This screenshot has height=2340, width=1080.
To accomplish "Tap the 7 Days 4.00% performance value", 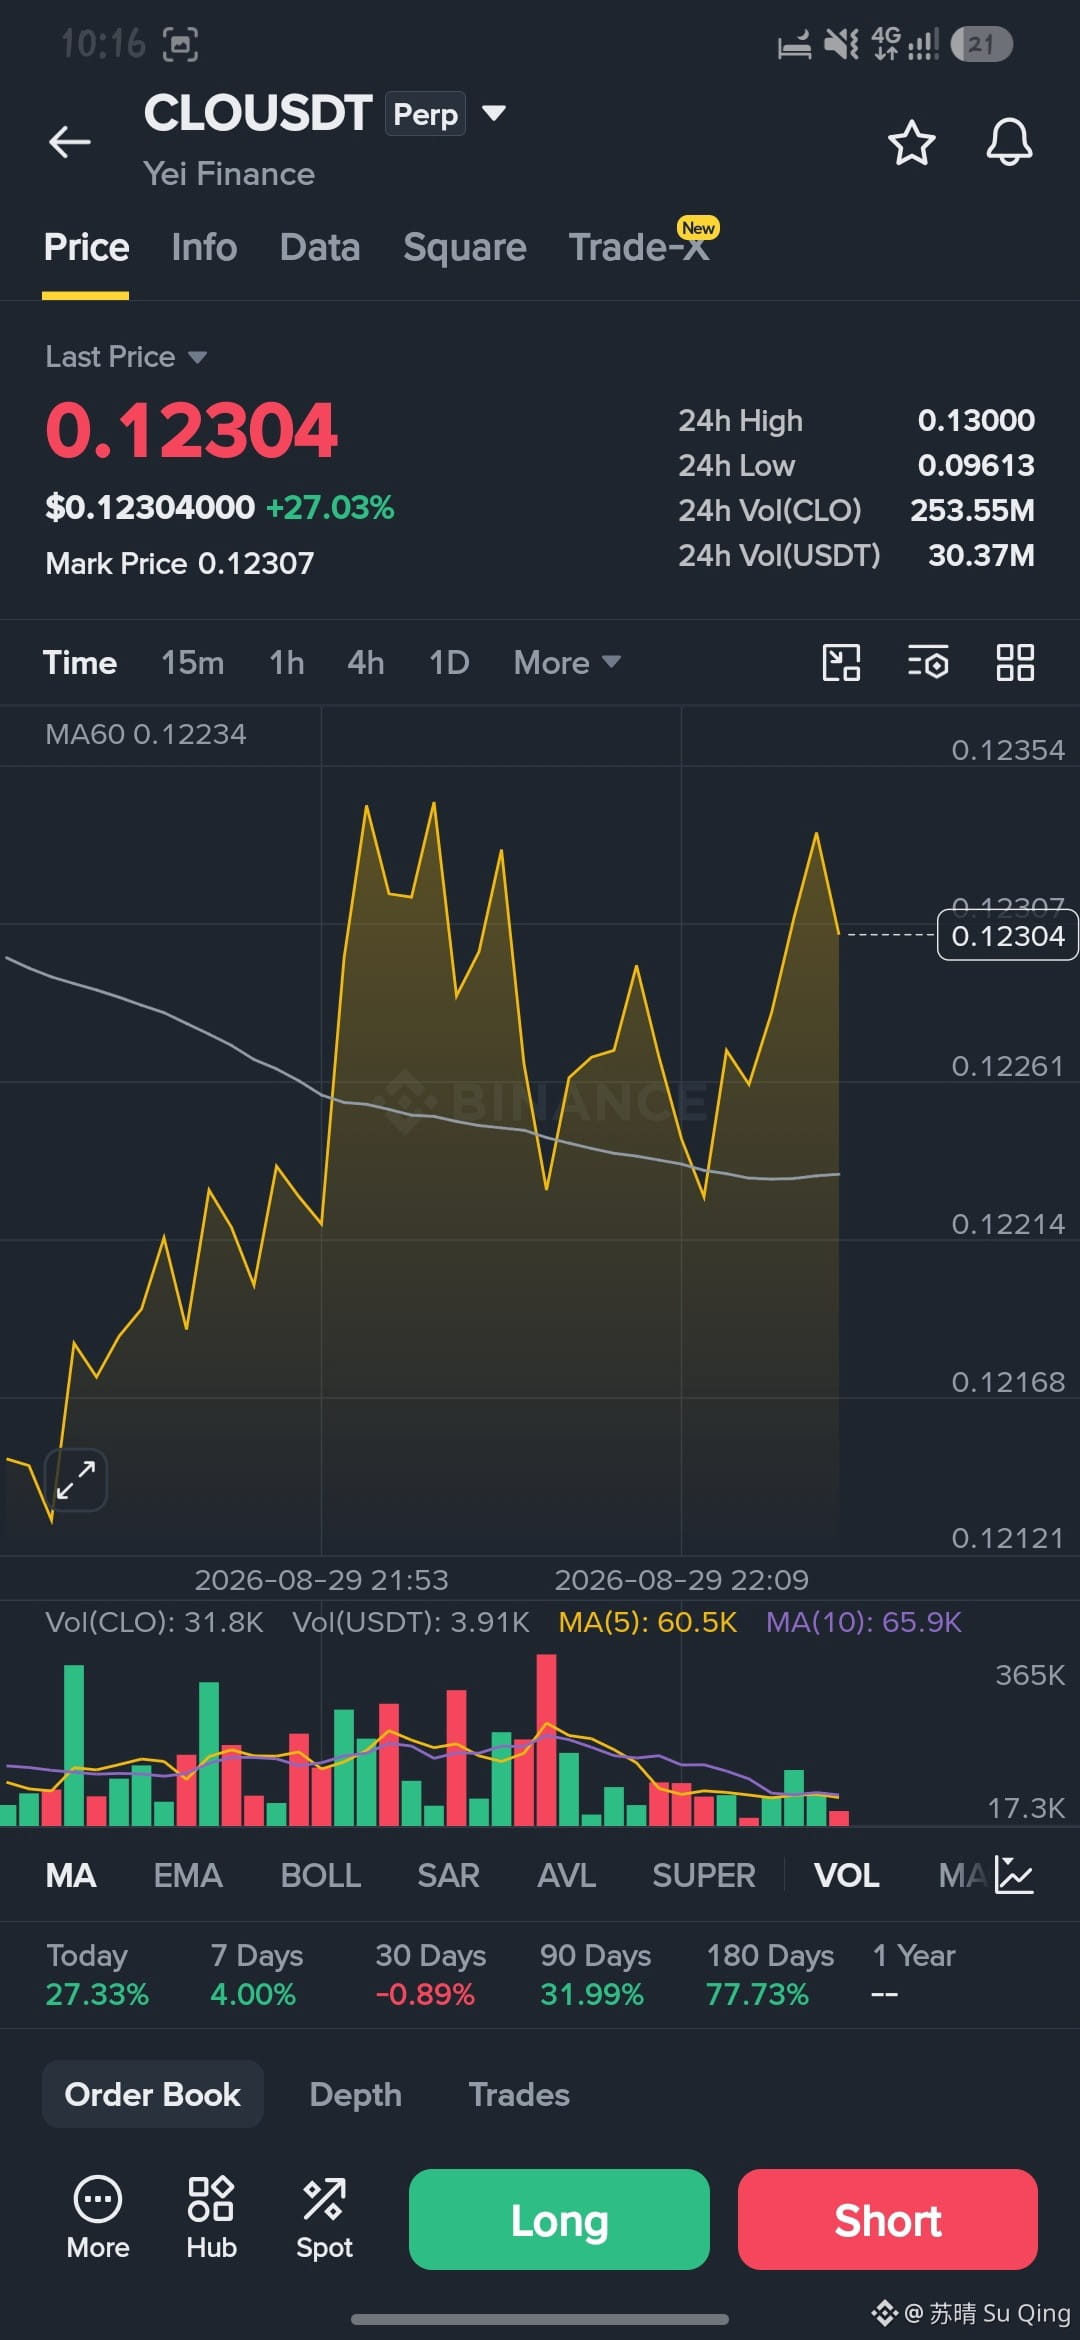I will point(253,1994).
